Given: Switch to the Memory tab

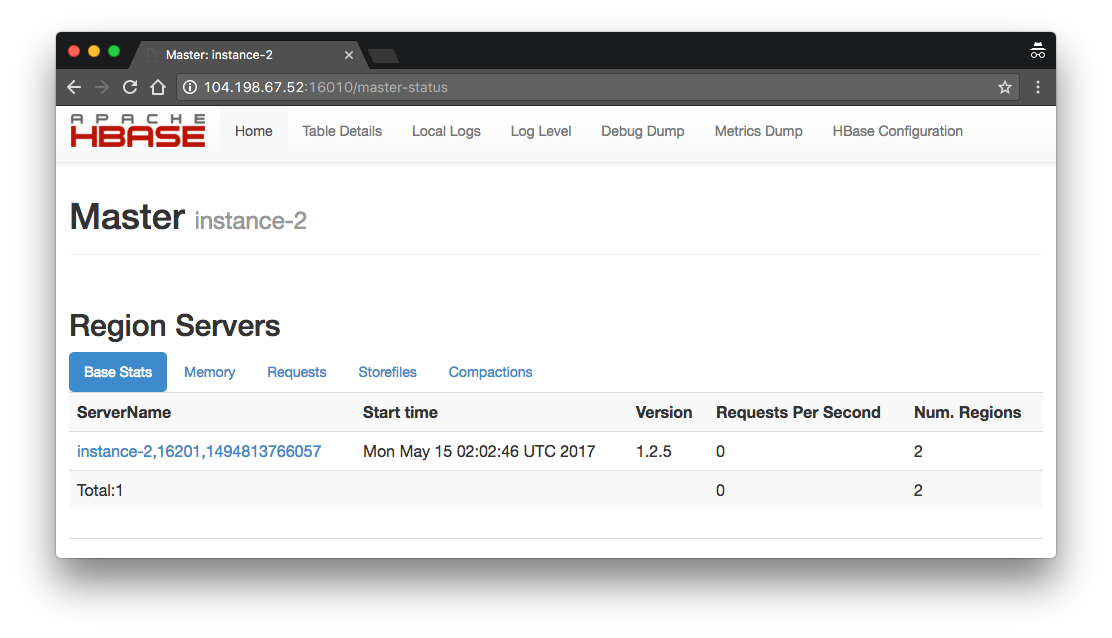Looking at the screenshot, I should tap(209, 372).
